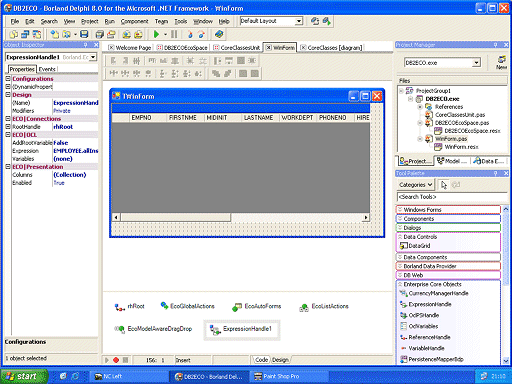This screenshot has height=384, width=512.
Task: Select the EcoModelAwareDragDrop component
Action: (x=153, y=329)
